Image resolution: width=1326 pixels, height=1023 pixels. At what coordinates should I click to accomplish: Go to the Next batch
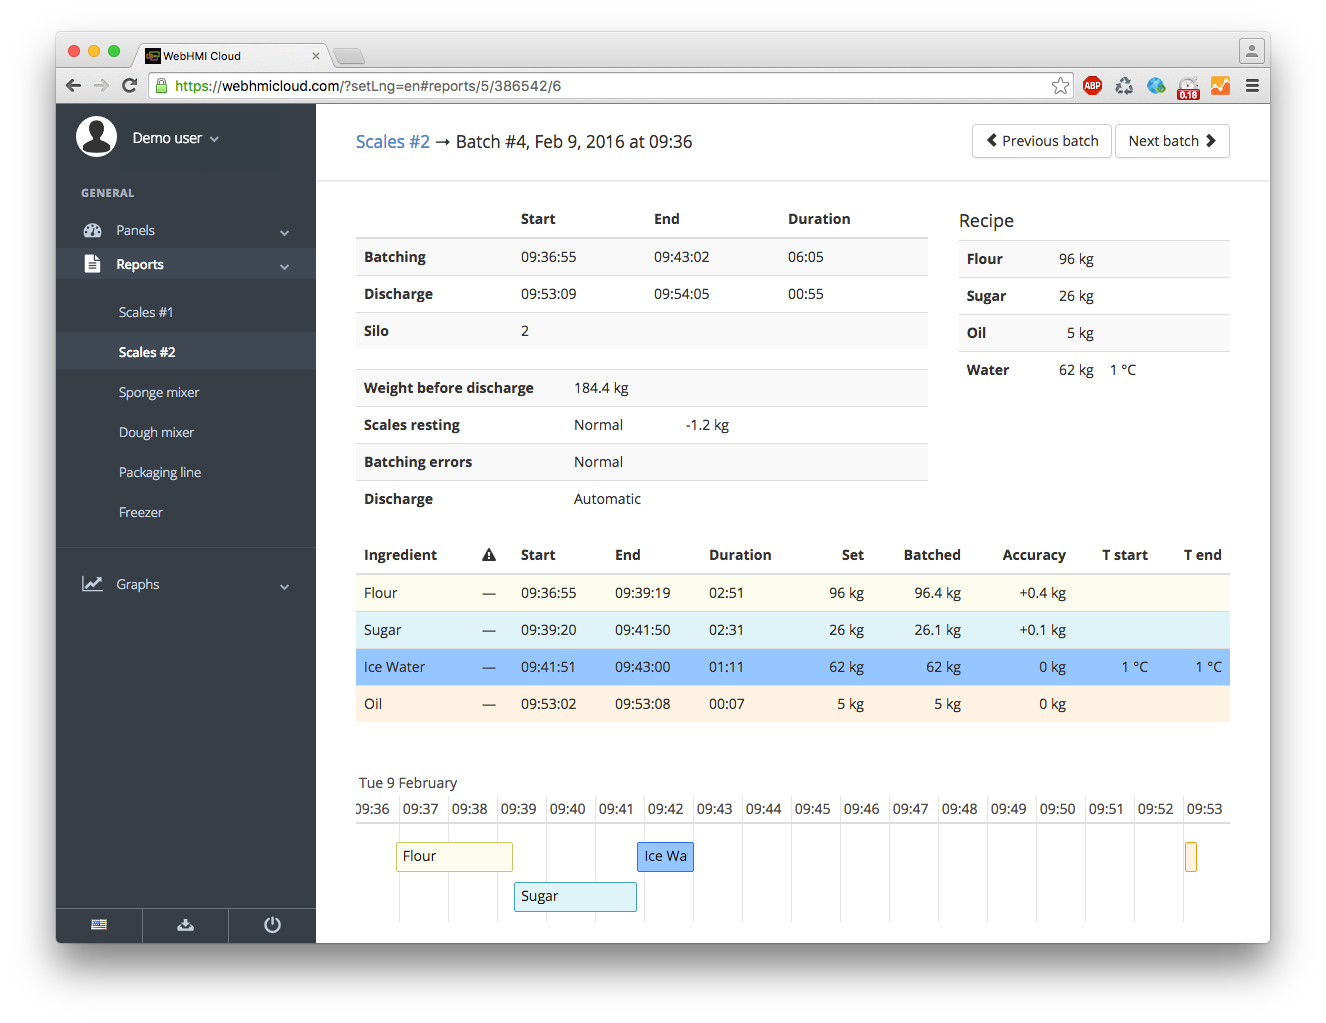pos(1172,141)
